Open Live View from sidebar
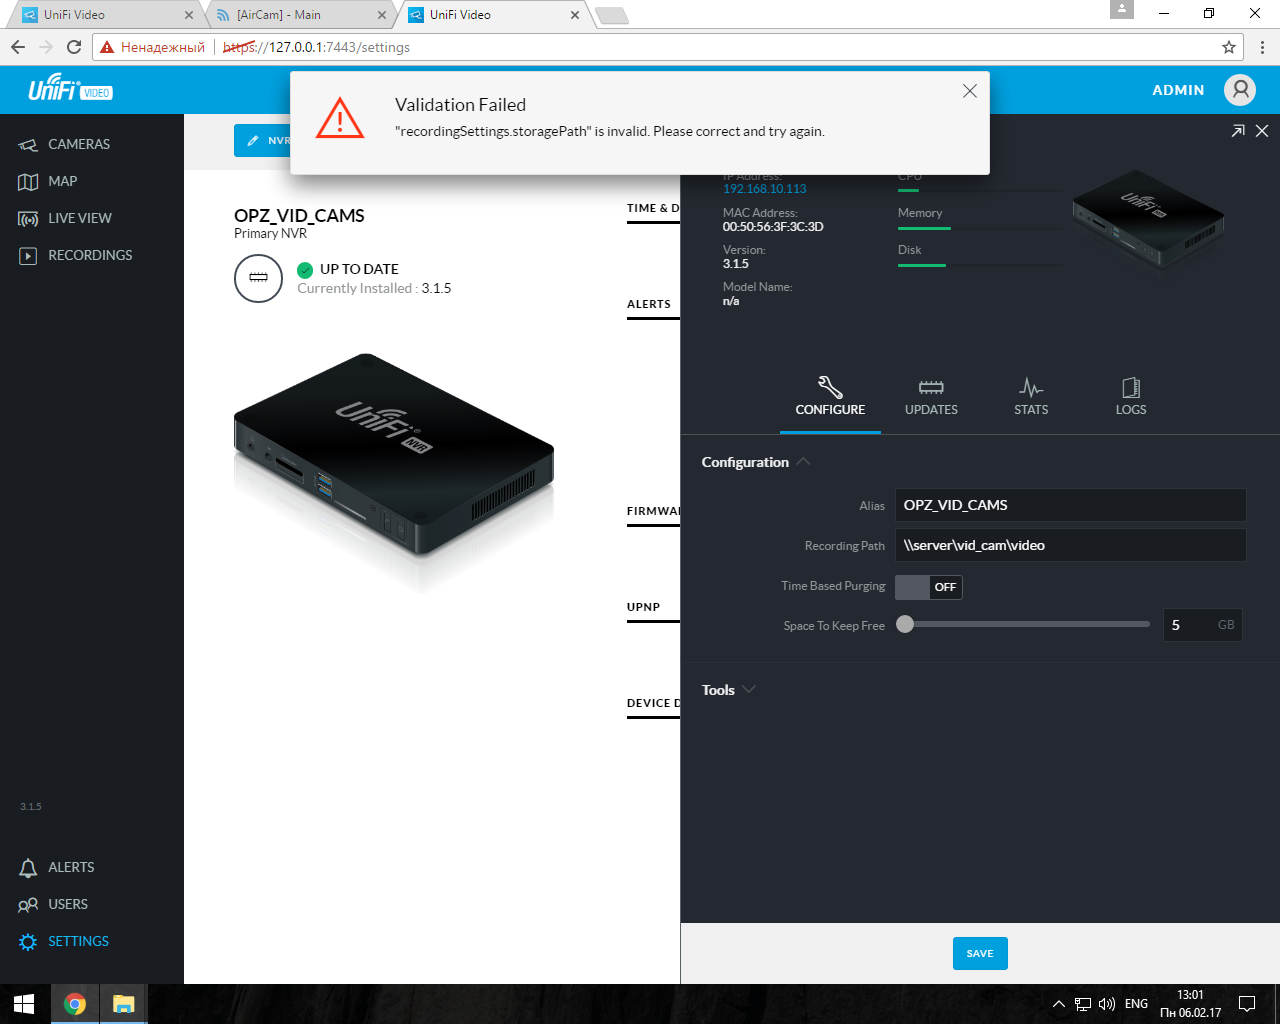 click(65, 218)
